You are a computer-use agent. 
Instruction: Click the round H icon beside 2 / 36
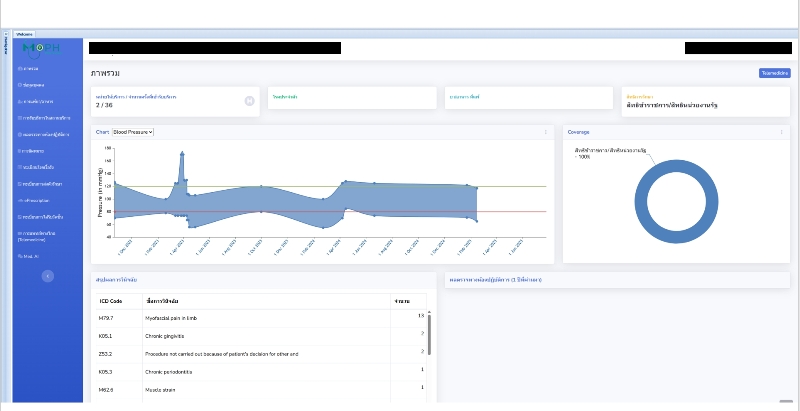249,101
